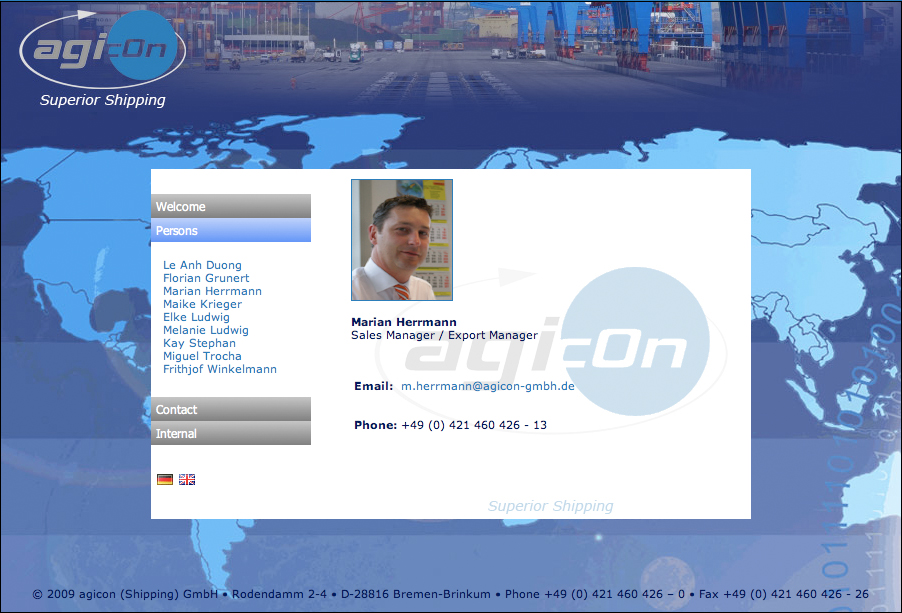The width and height of the screenshot is (902, 613).
Task: Click the phone number +49 (0) 421 460 426 - 13
Action: tap(474, 426)
